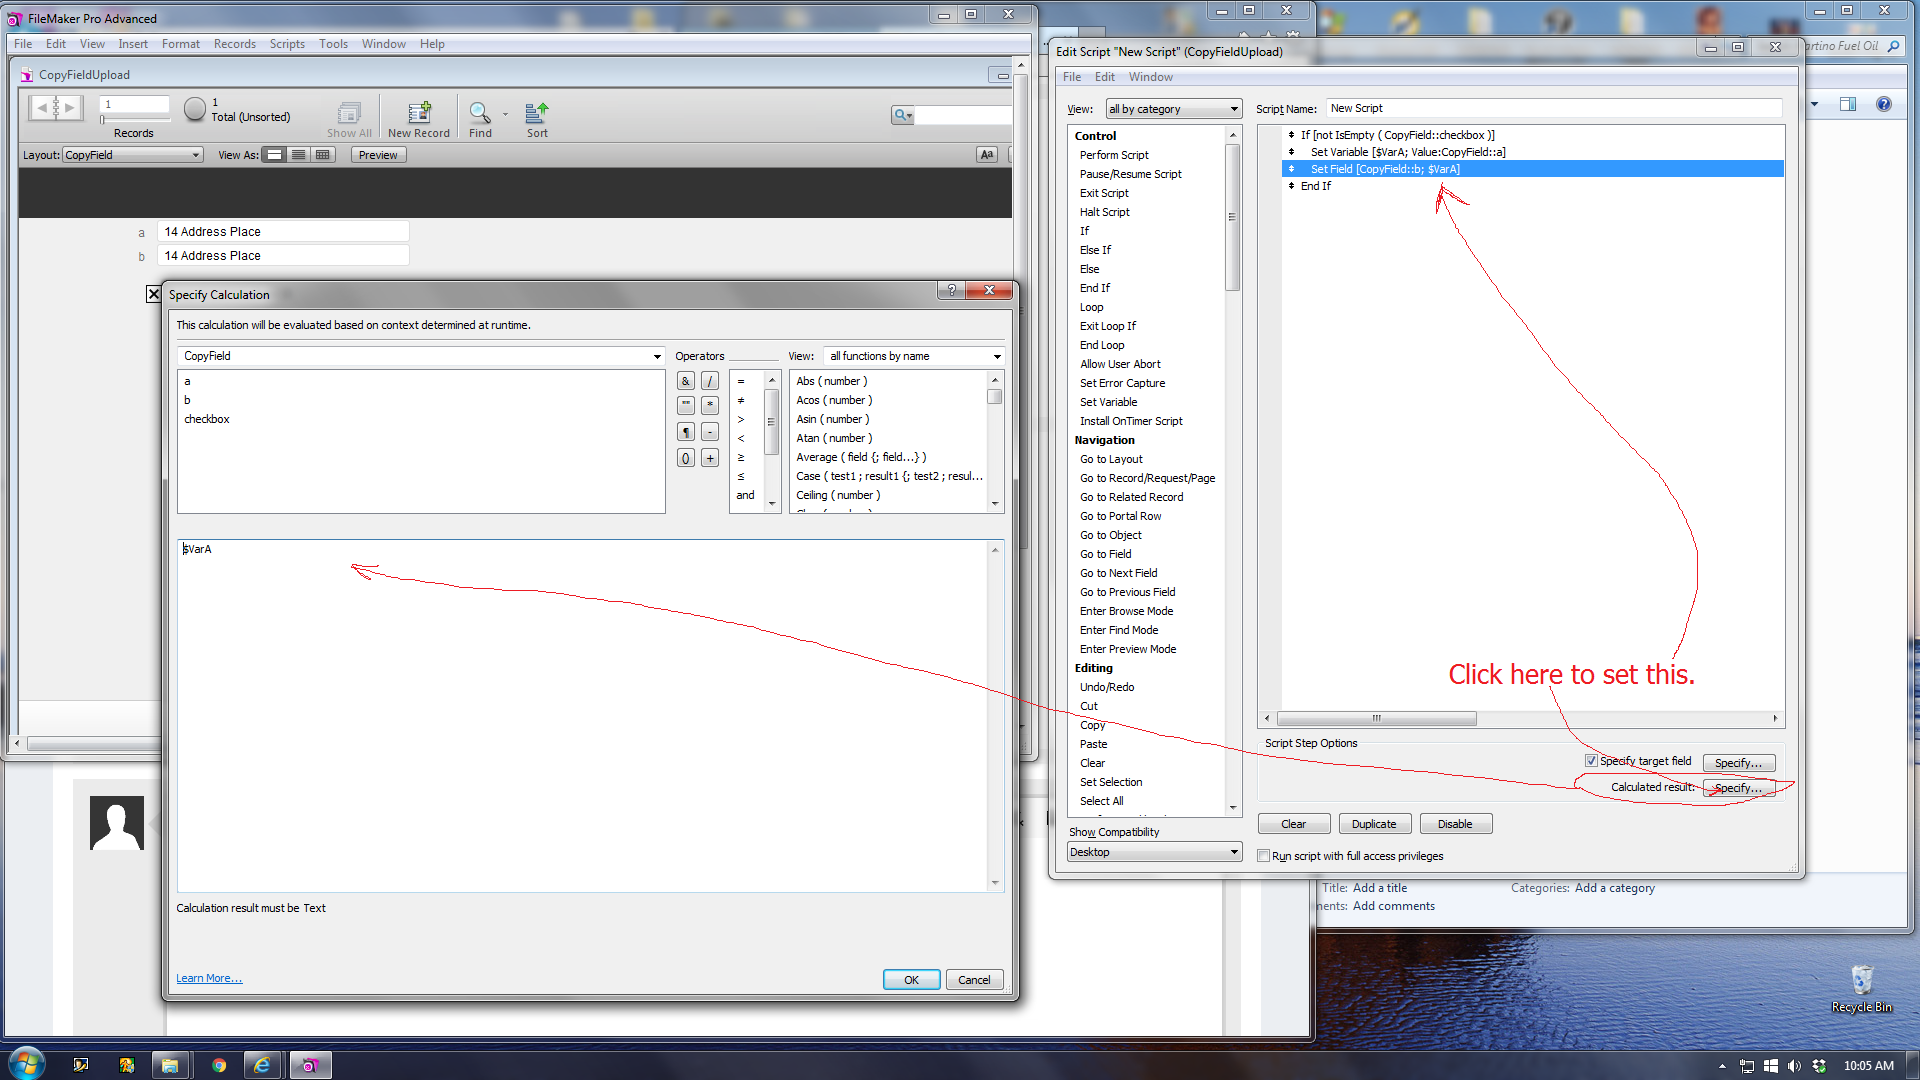Click OK in Specify Calculation dialog
The image size is (1920, 1080).
(911, 980)
